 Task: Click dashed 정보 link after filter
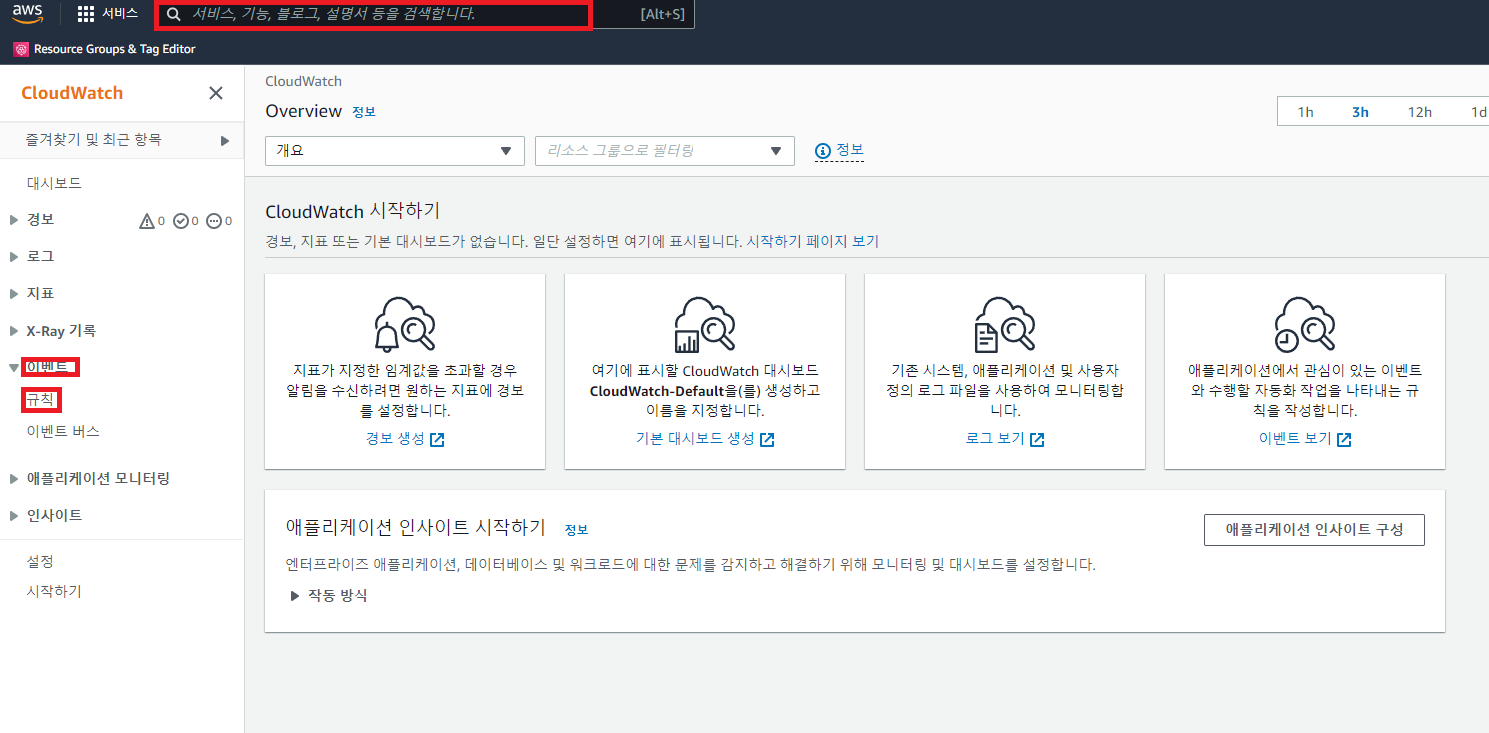(x=850, y=150)
